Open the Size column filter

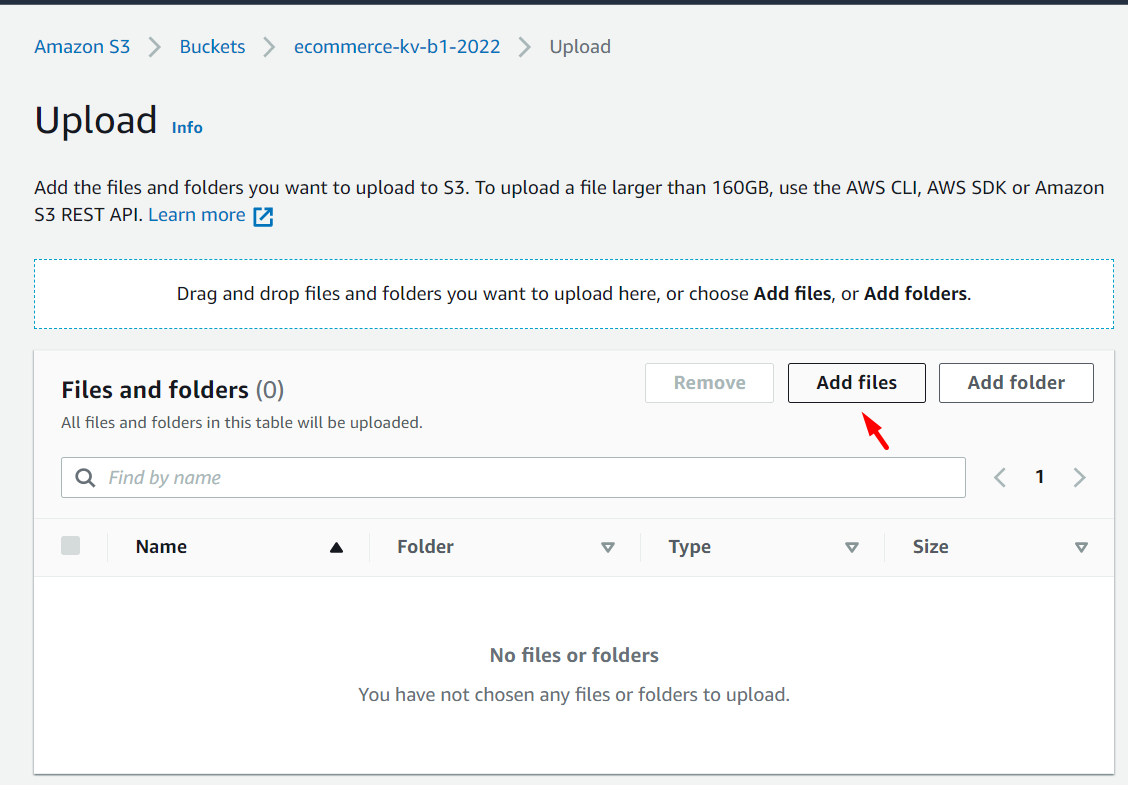coord(1082,548)
